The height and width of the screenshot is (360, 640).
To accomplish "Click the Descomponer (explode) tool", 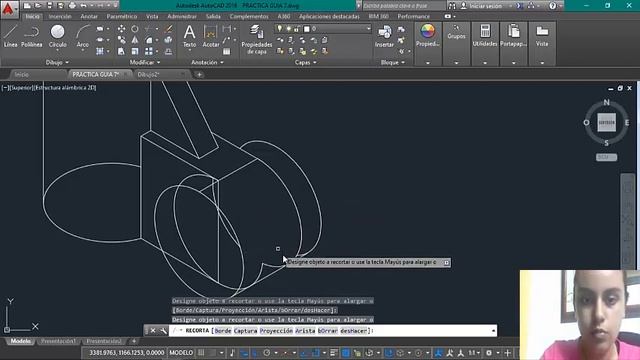I will pos(168,40).
